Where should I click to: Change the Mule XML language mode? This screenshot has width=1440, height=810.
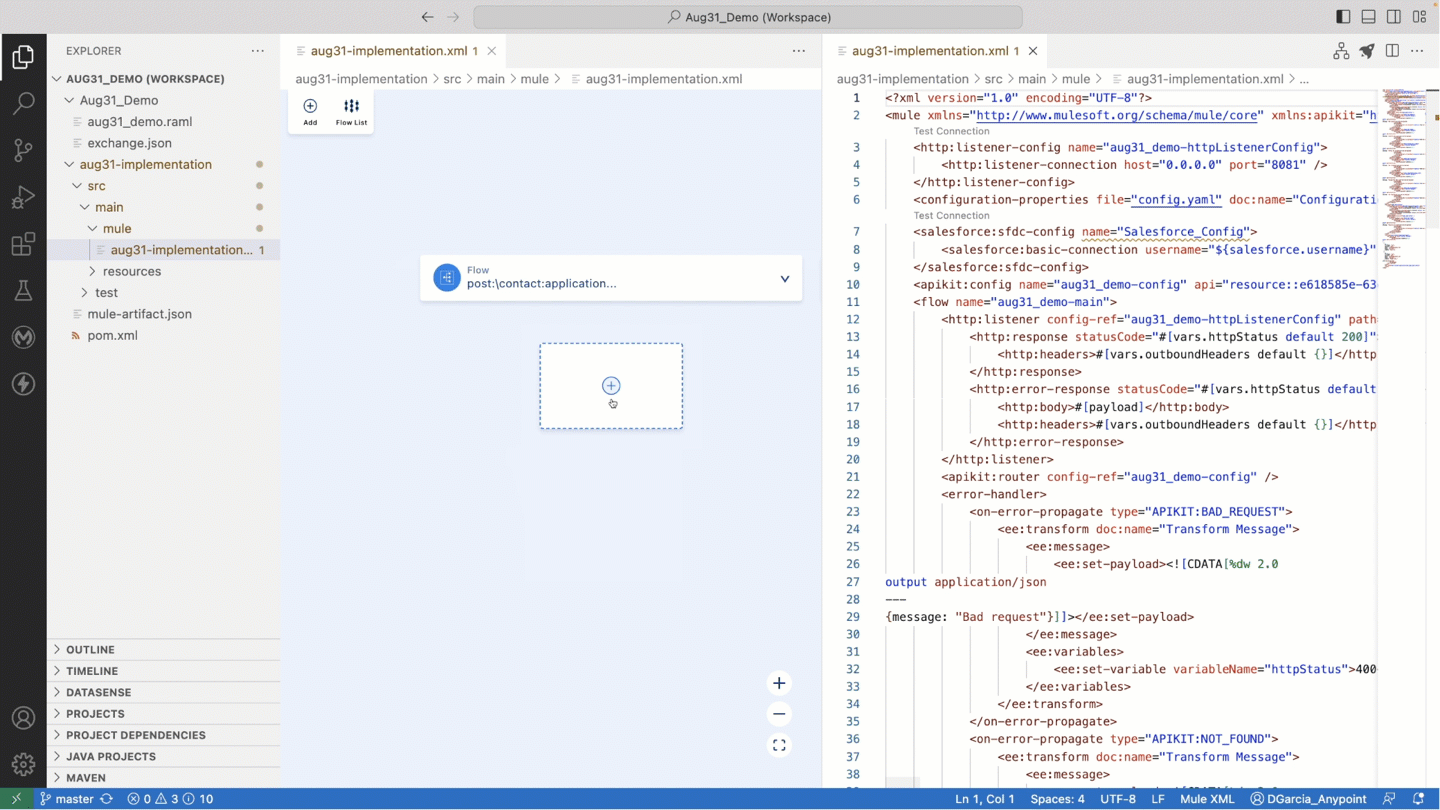[1207, 799]
